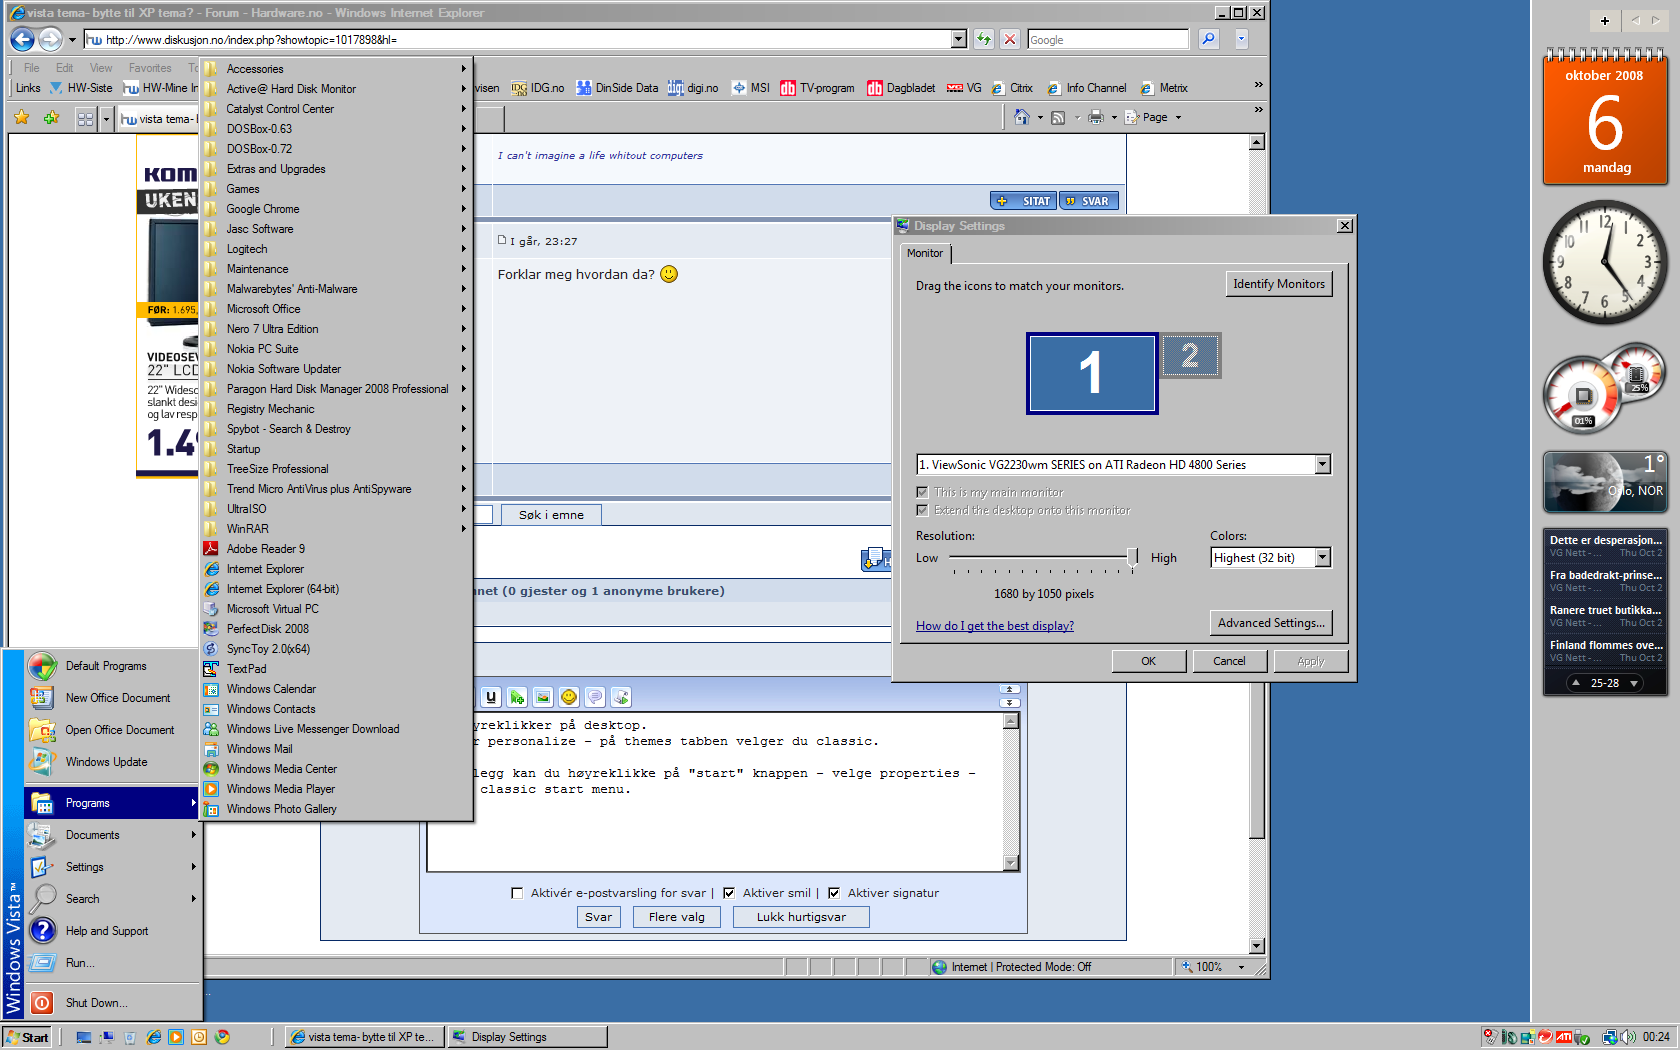Click the IE refresh icon beside address bar

coord(984,39)
